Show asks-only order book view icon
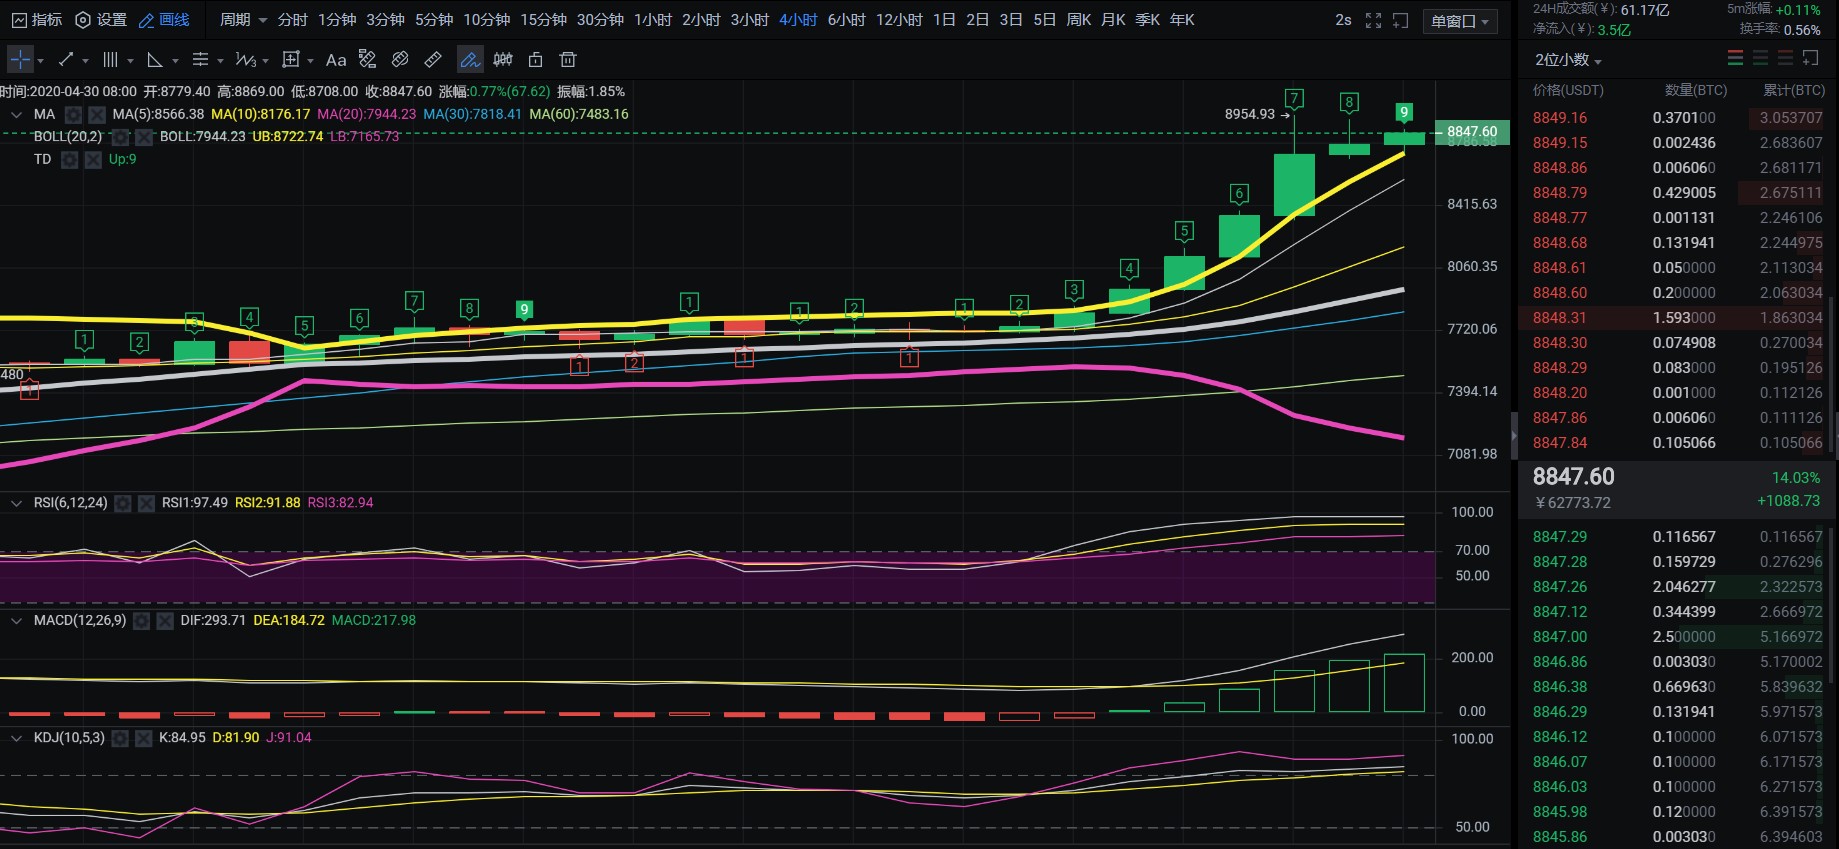 click(1785, 59)
